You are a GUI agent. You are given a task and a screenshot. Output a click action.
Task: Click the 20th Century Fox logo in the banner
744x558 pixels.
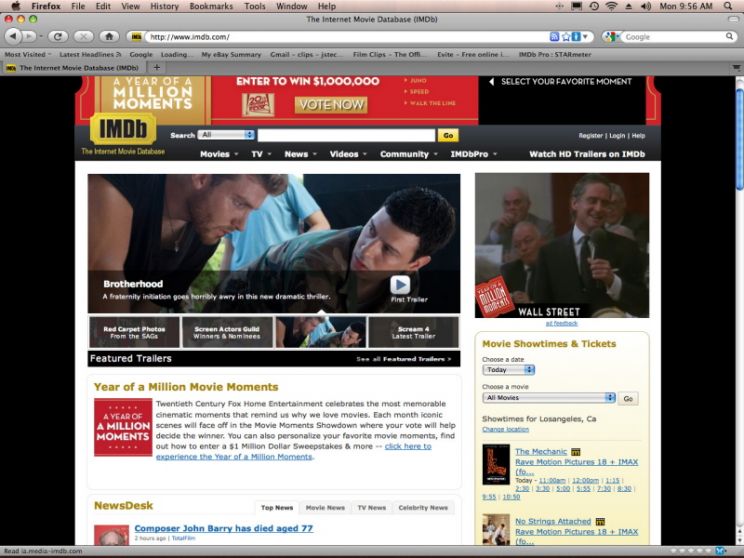258,104
